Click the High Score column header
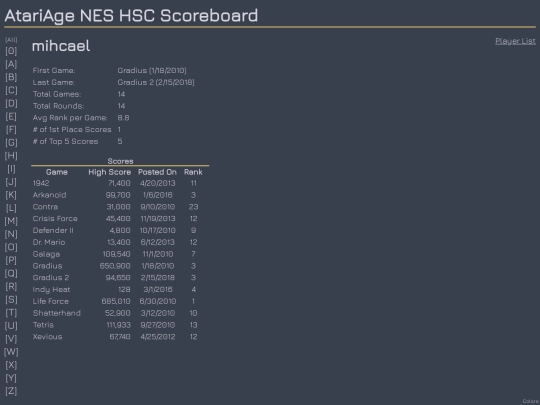Viewport: 540px width, 405px height. coord(110,172)
